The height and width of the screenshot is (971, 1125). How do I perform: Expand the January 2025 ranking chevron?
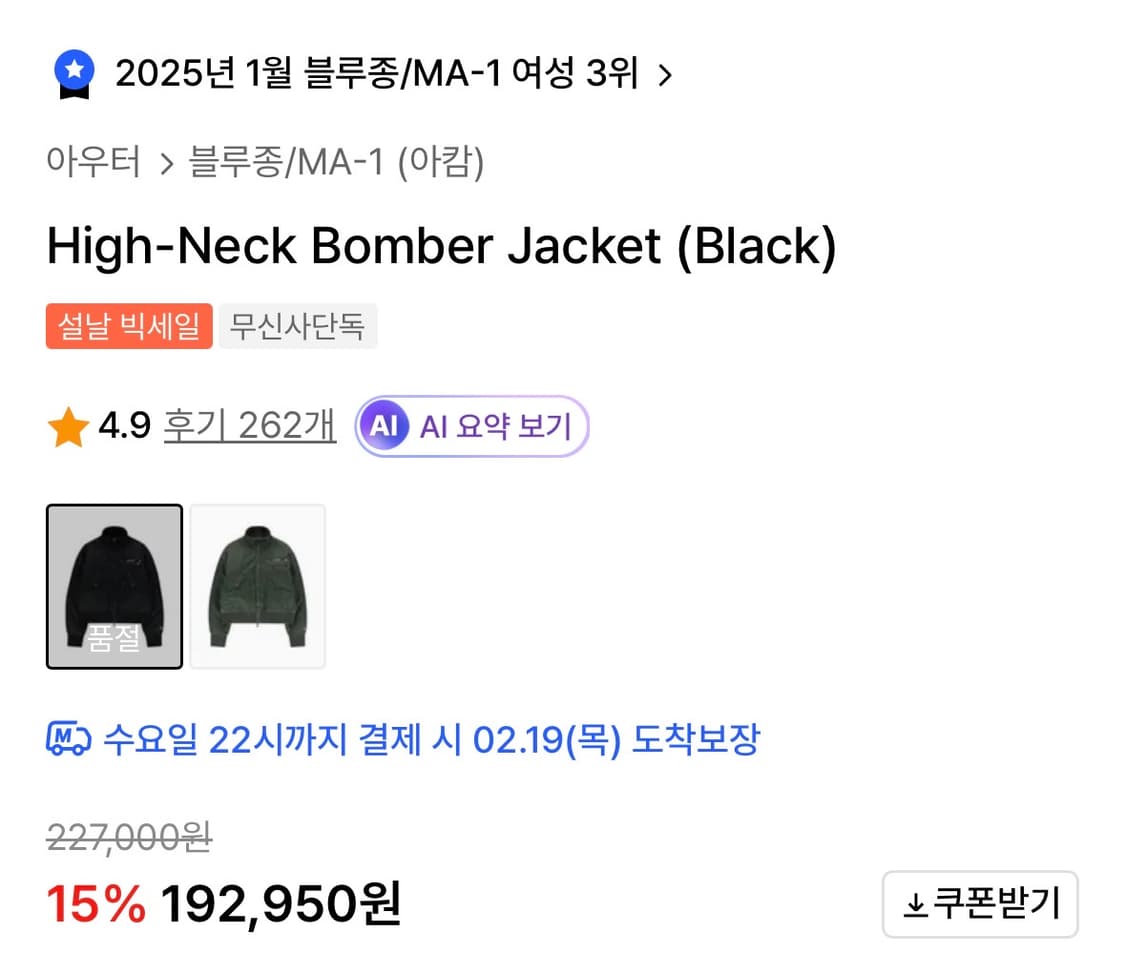pos(665,73)
